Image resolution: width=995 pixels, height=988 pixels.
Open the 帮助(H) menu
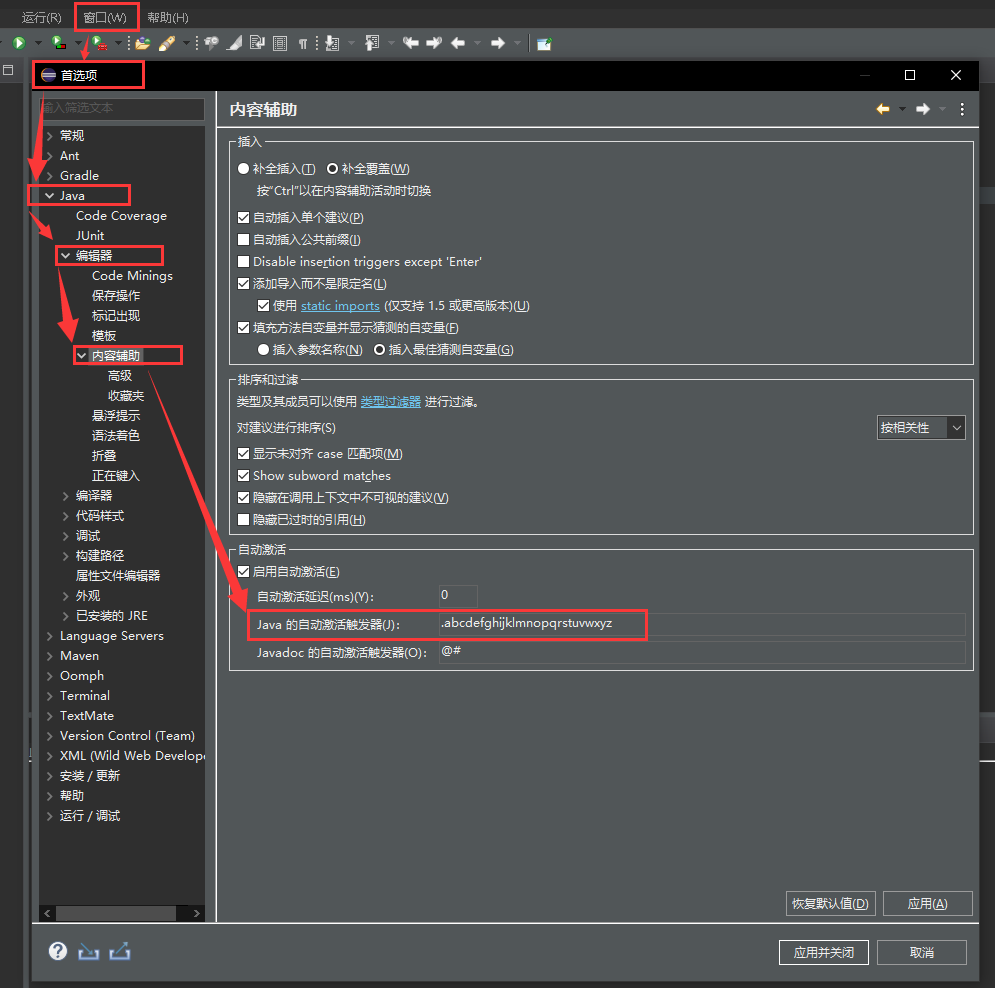(167, 17)
